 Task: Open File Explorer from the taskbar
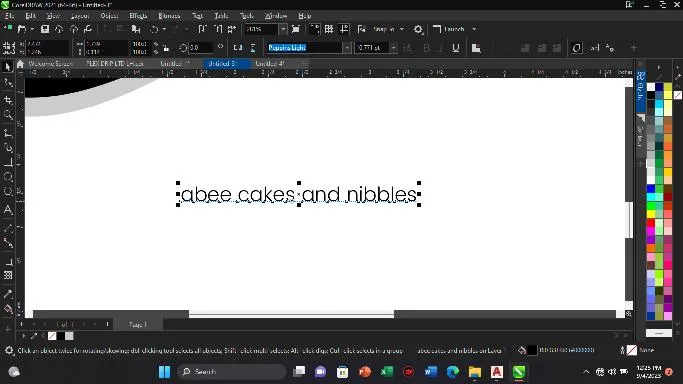pos(474,372)
